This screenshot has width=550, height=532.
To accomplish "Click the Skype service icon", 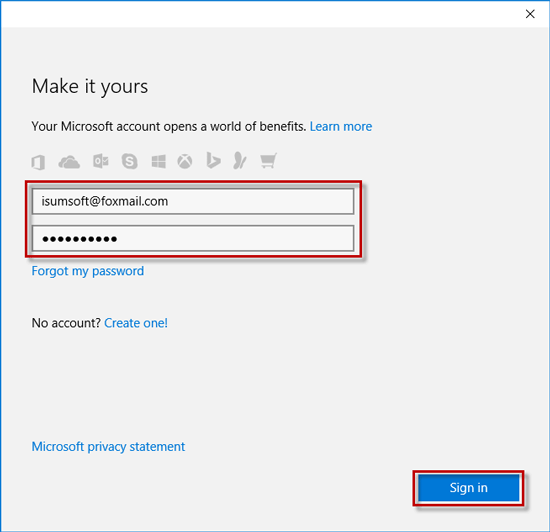I will [x=129, y=161].
